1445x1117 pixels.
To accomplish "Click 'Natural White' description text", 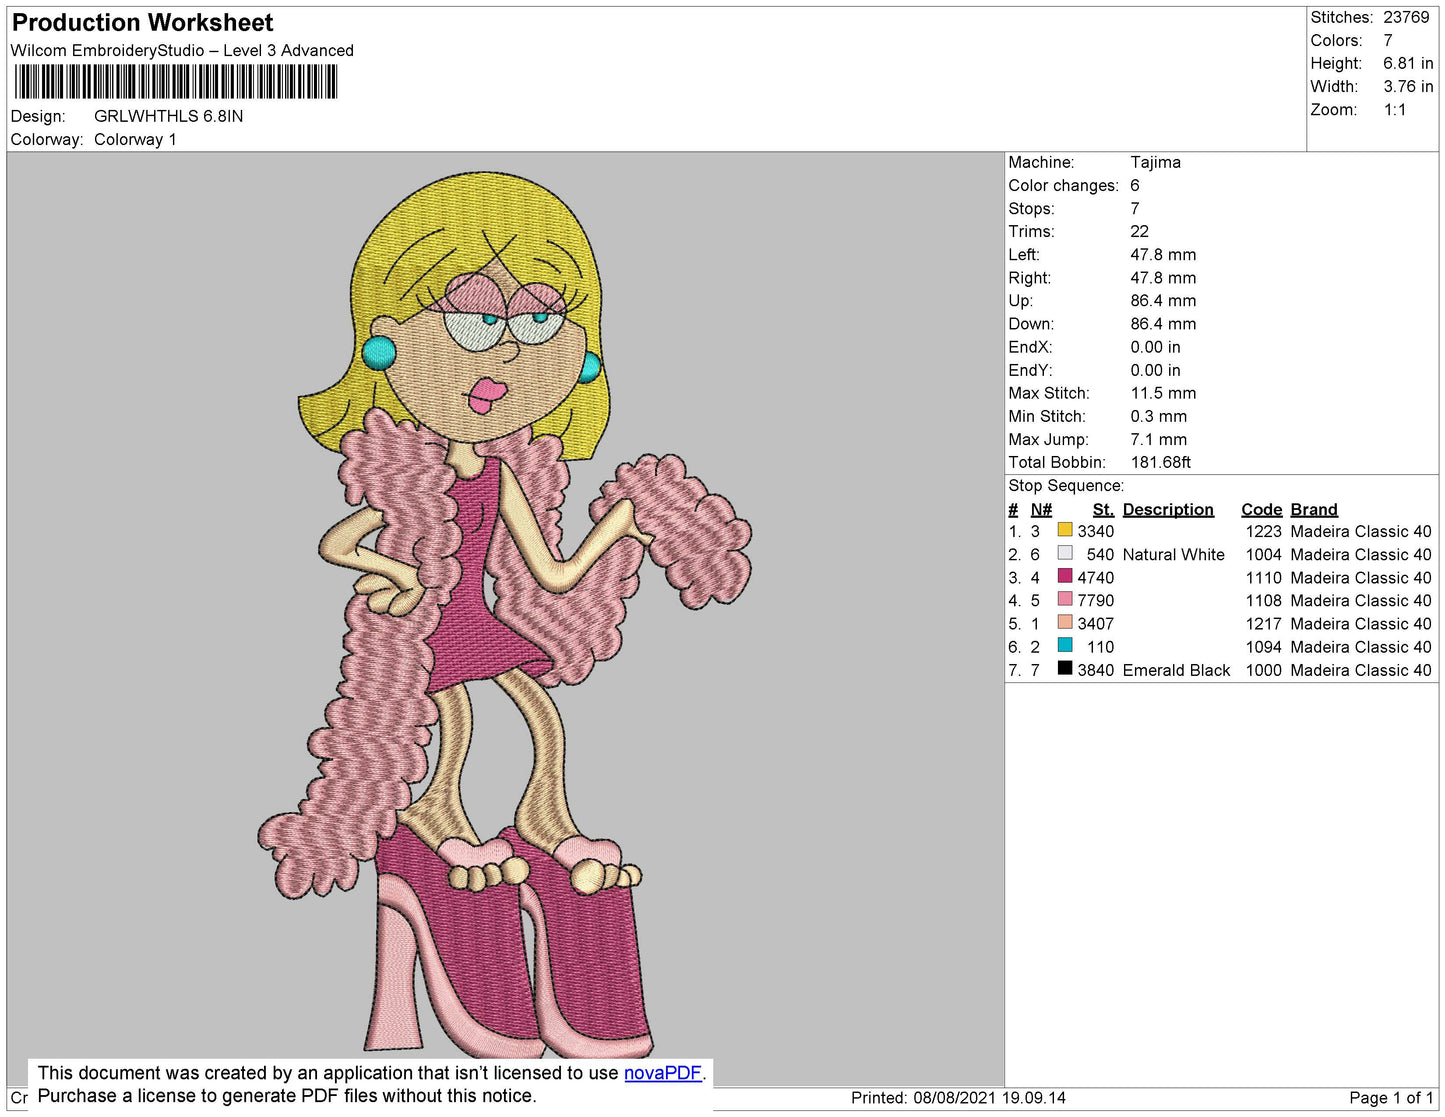I will tap(1173, 554).
